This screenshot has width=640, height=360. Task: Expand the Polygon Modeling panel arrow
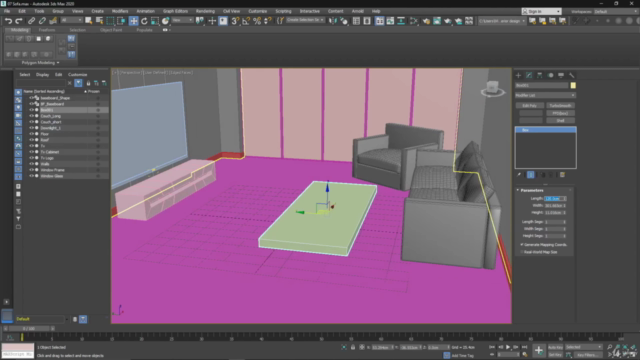pos(58,63)
